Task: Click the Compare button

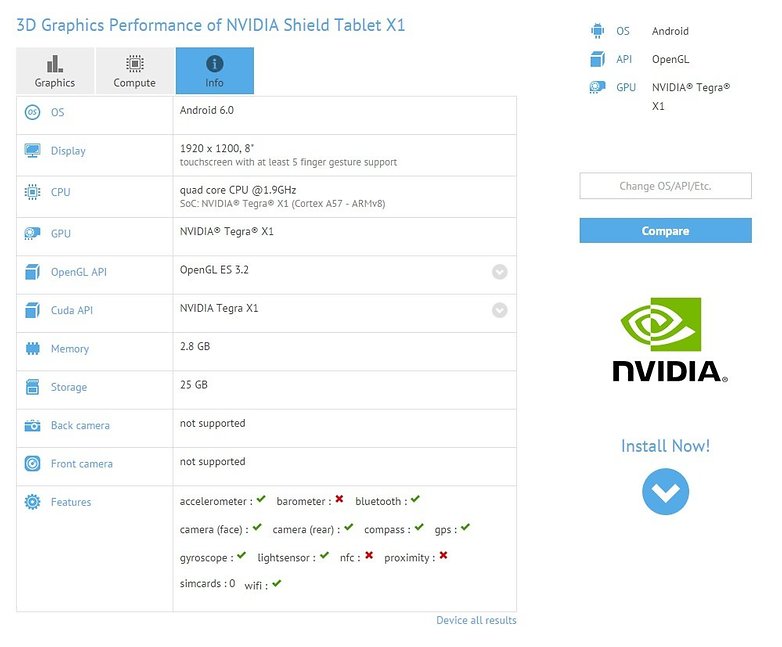Action: point(665,230)
